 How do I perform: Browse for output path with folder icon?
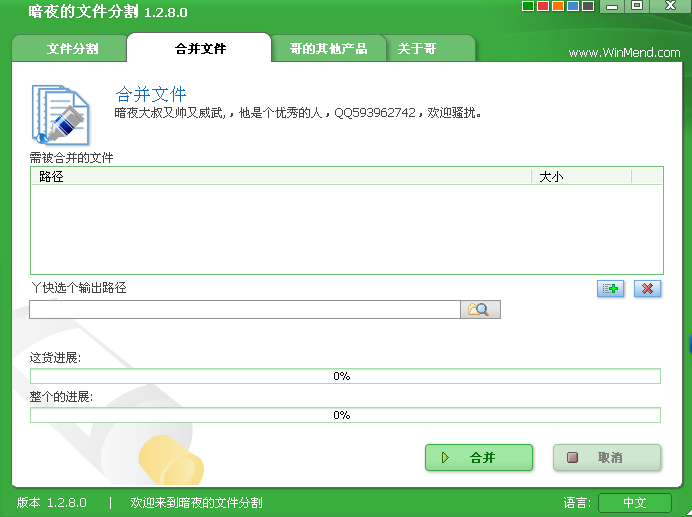click(480, 309)
